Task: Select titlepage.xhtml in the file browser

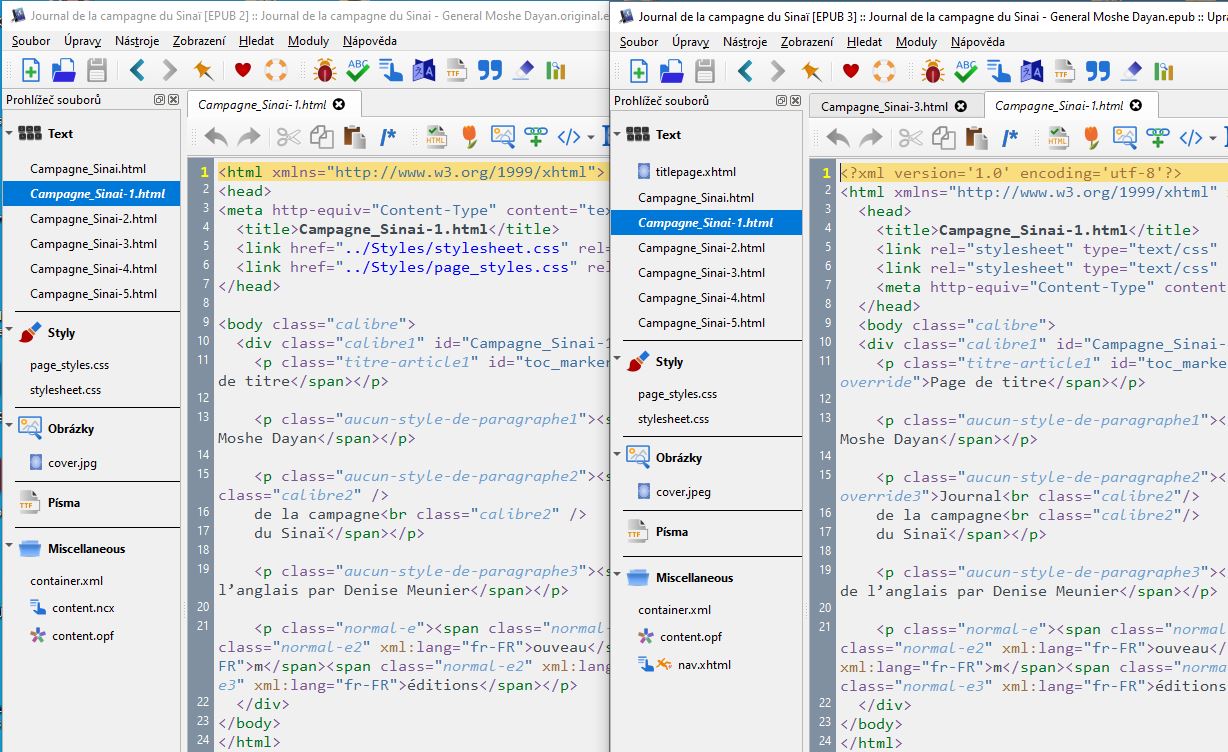Action: tap(696, 172)
